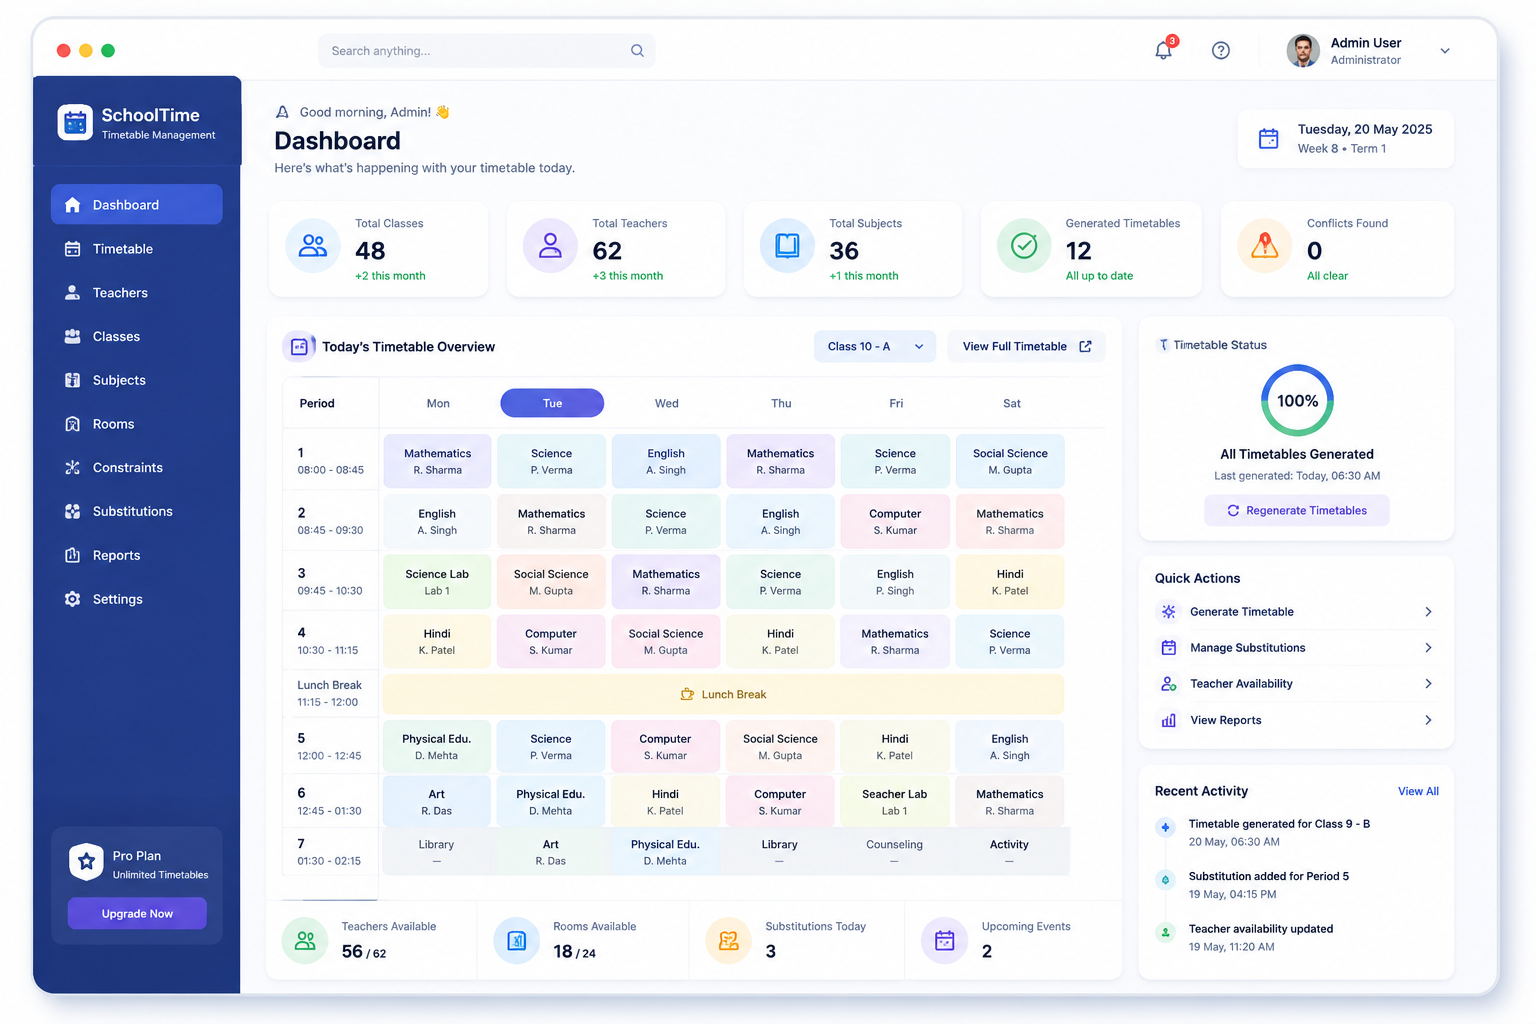Screen dimensions: 1536x1024
Task: Click the Timetable Status header icon
Action: [x=1163, y=345]
